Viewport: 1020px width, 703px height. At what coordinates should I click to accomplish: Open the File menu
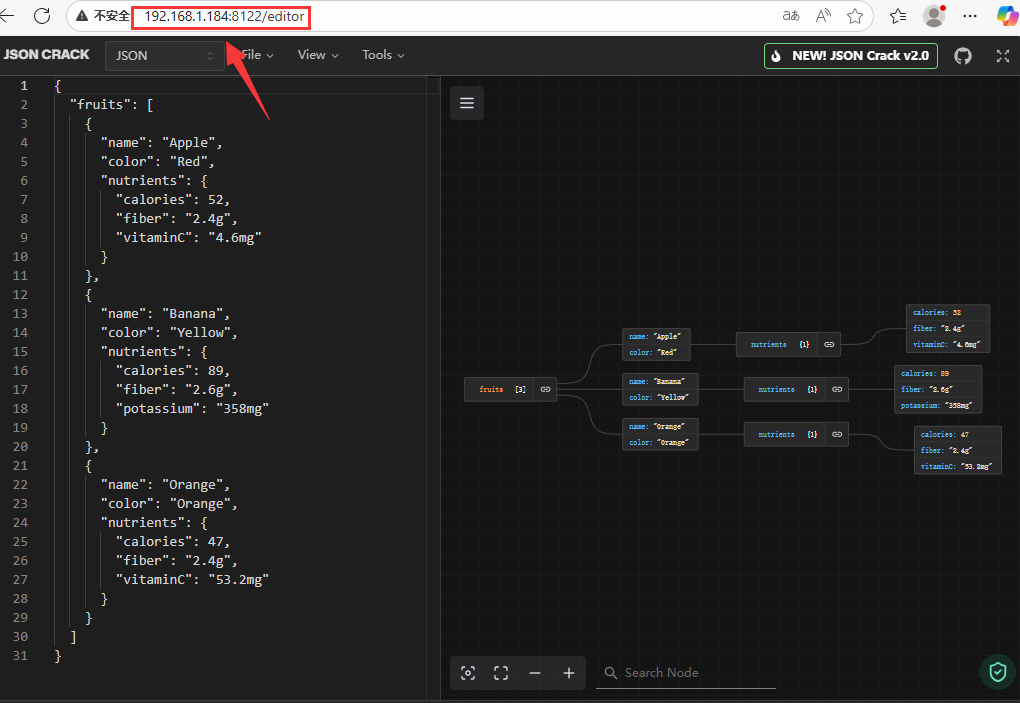pos(258,55)
